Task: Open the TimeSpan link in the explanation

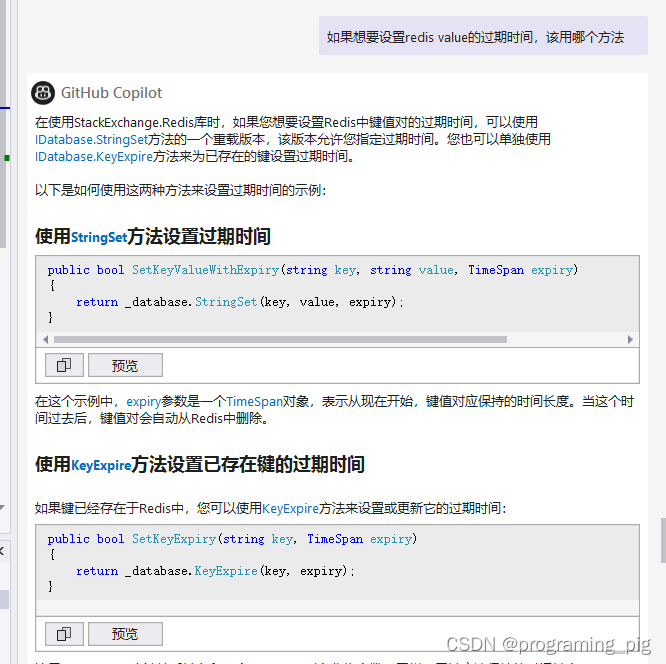Action: click(x=254, y=401)
